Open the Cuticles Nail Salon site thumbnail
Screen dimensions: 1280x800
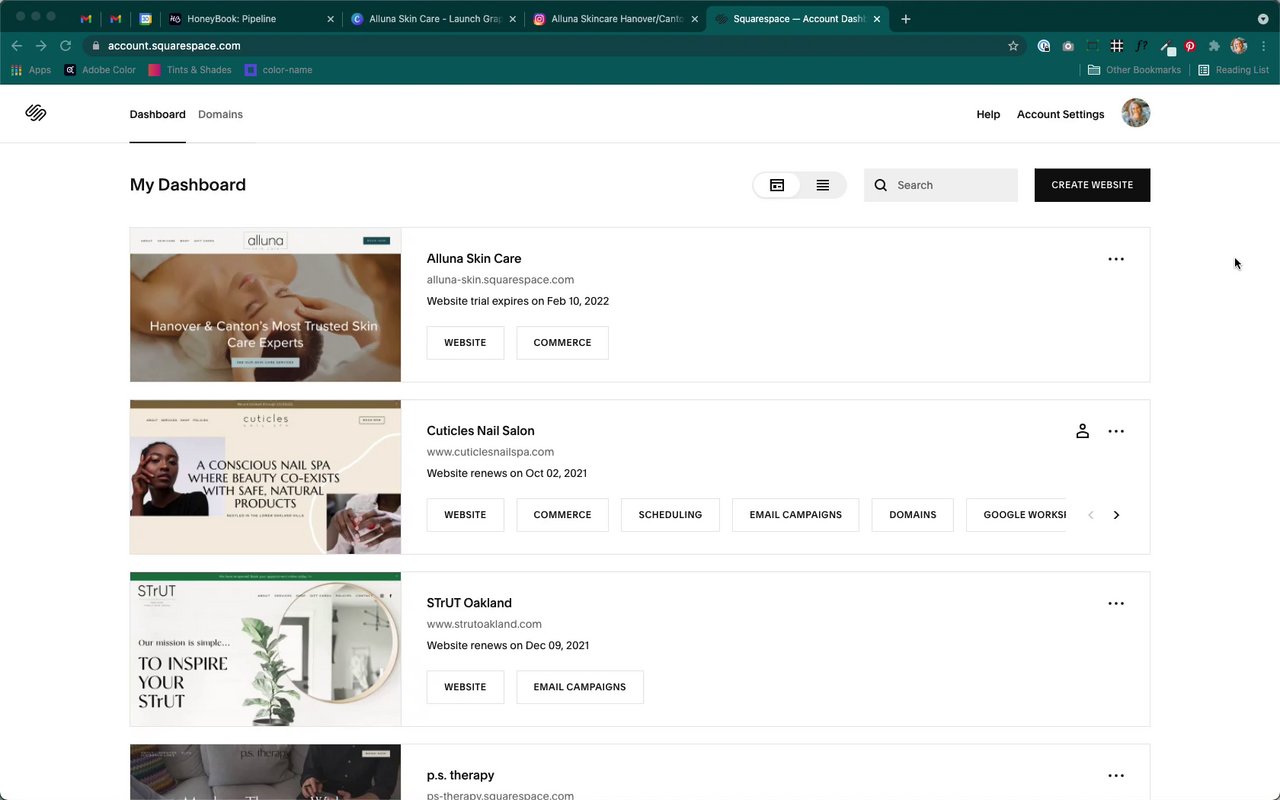click(x=265, y=477)
